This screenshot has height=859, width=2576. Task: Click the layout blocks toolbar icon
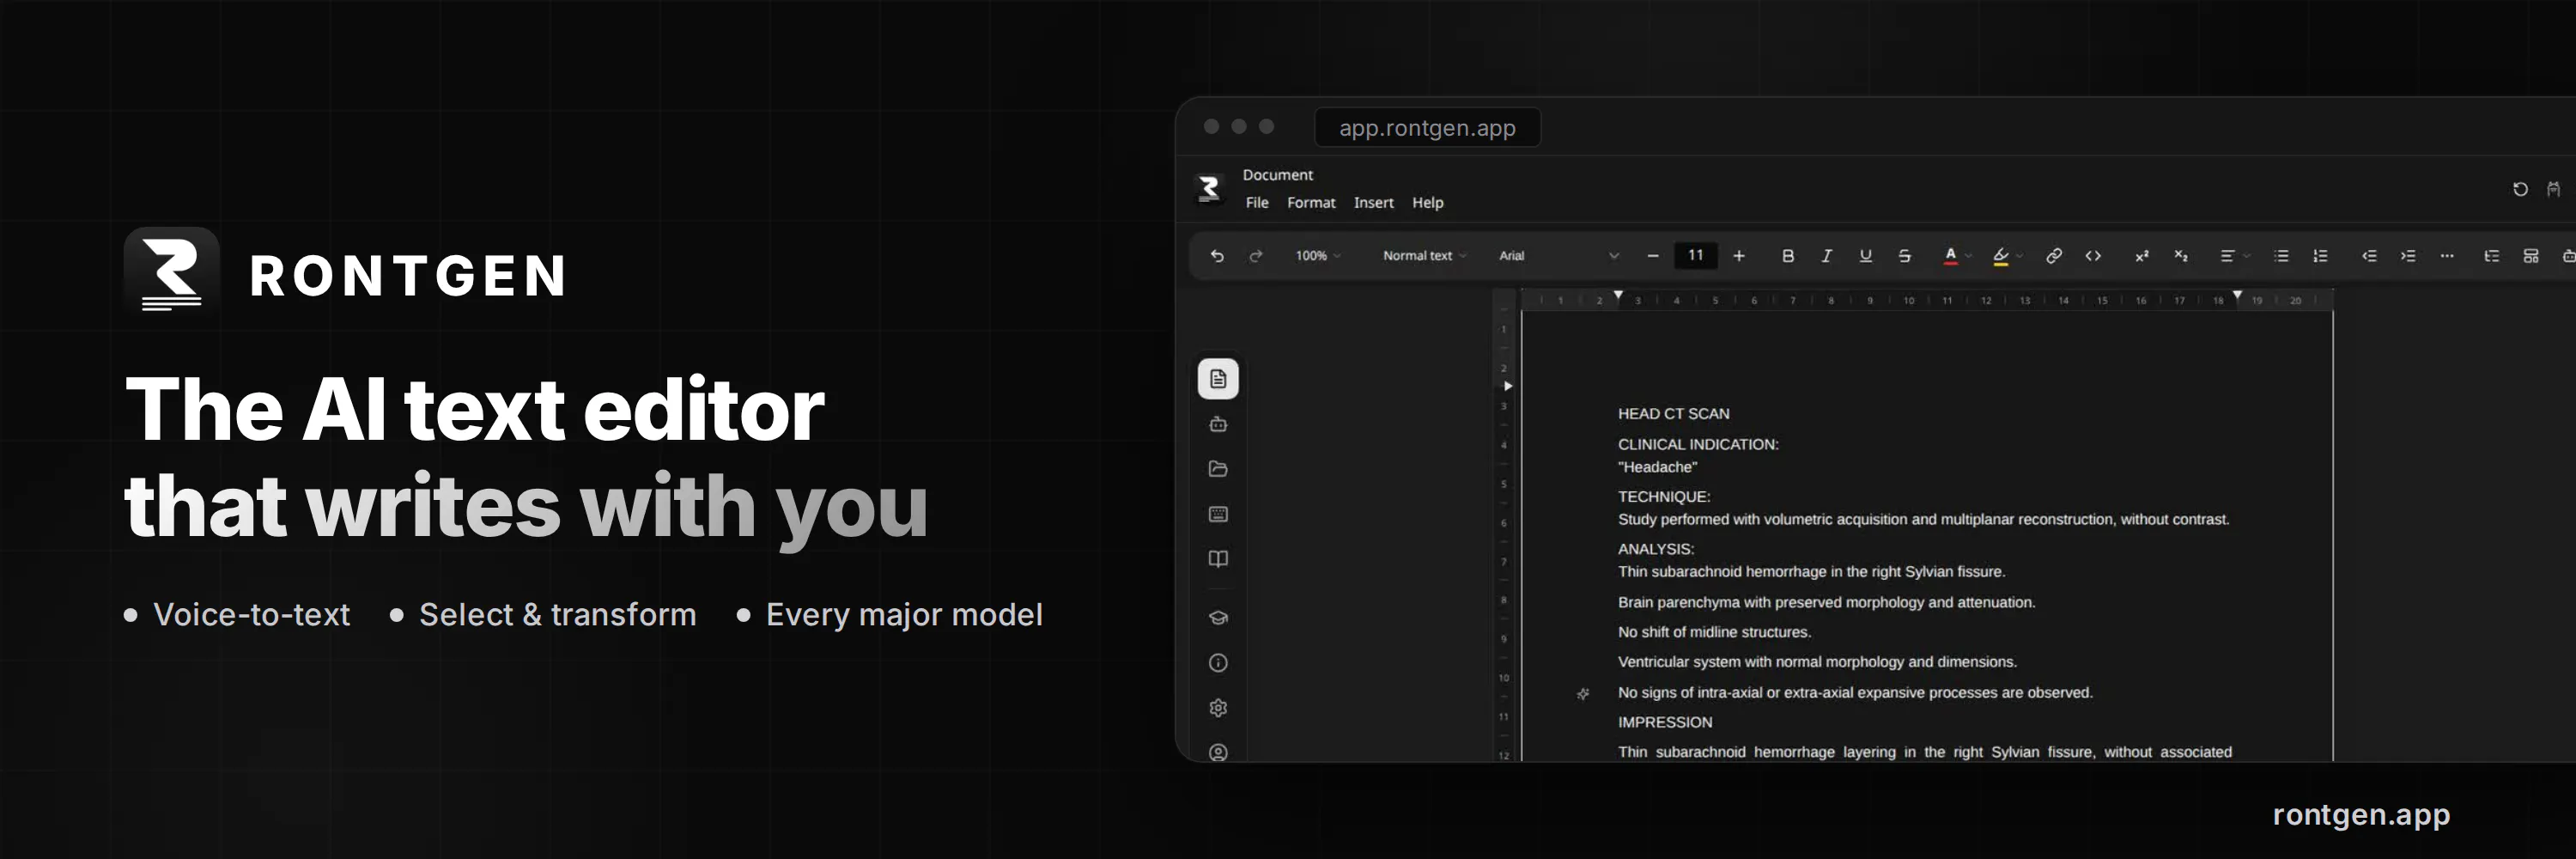pos(2531,256)
